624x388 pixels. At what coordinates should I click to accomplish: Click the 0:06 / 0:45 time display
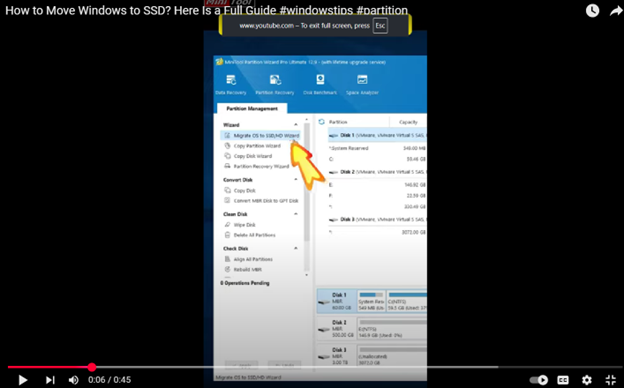pos(109,380)
